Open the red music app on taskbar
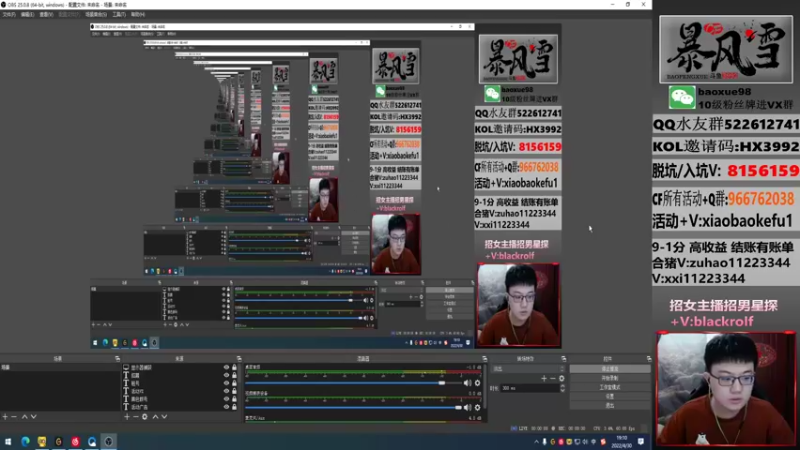The height and width of the screenshot is (450, 800). pos(75,442)
